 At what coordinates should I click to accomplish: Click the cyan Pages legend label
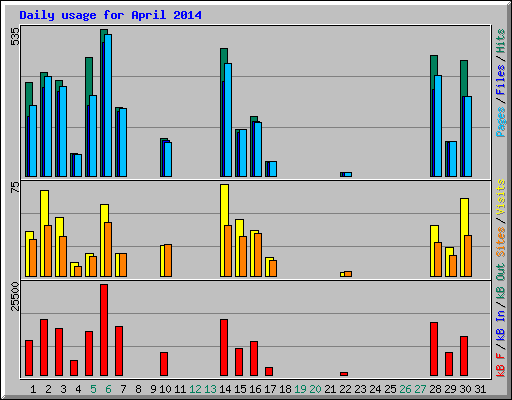501,122
